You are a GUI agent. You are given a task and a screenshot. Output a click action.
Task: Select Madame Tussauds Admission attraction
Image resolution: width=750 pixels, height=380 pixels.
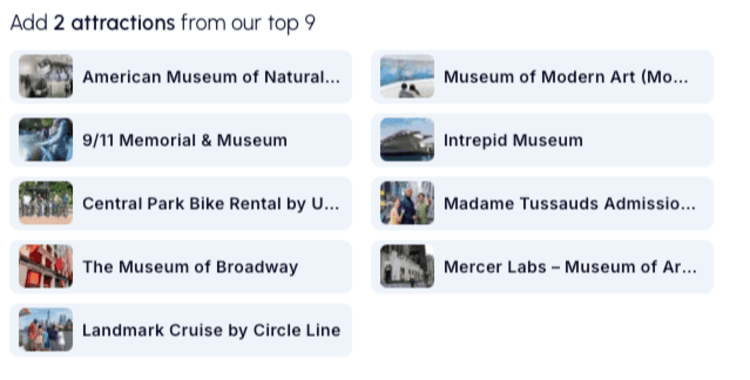coord(542,203)
